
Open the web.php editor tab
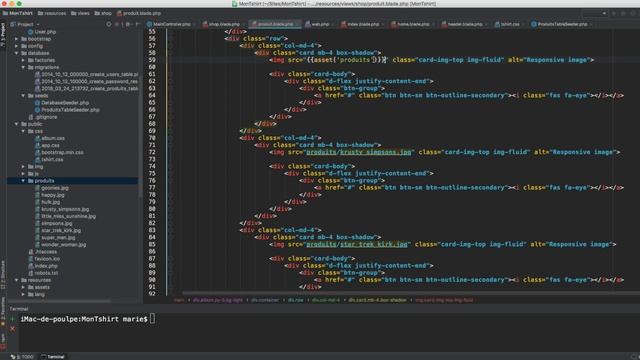coord(318,24)
